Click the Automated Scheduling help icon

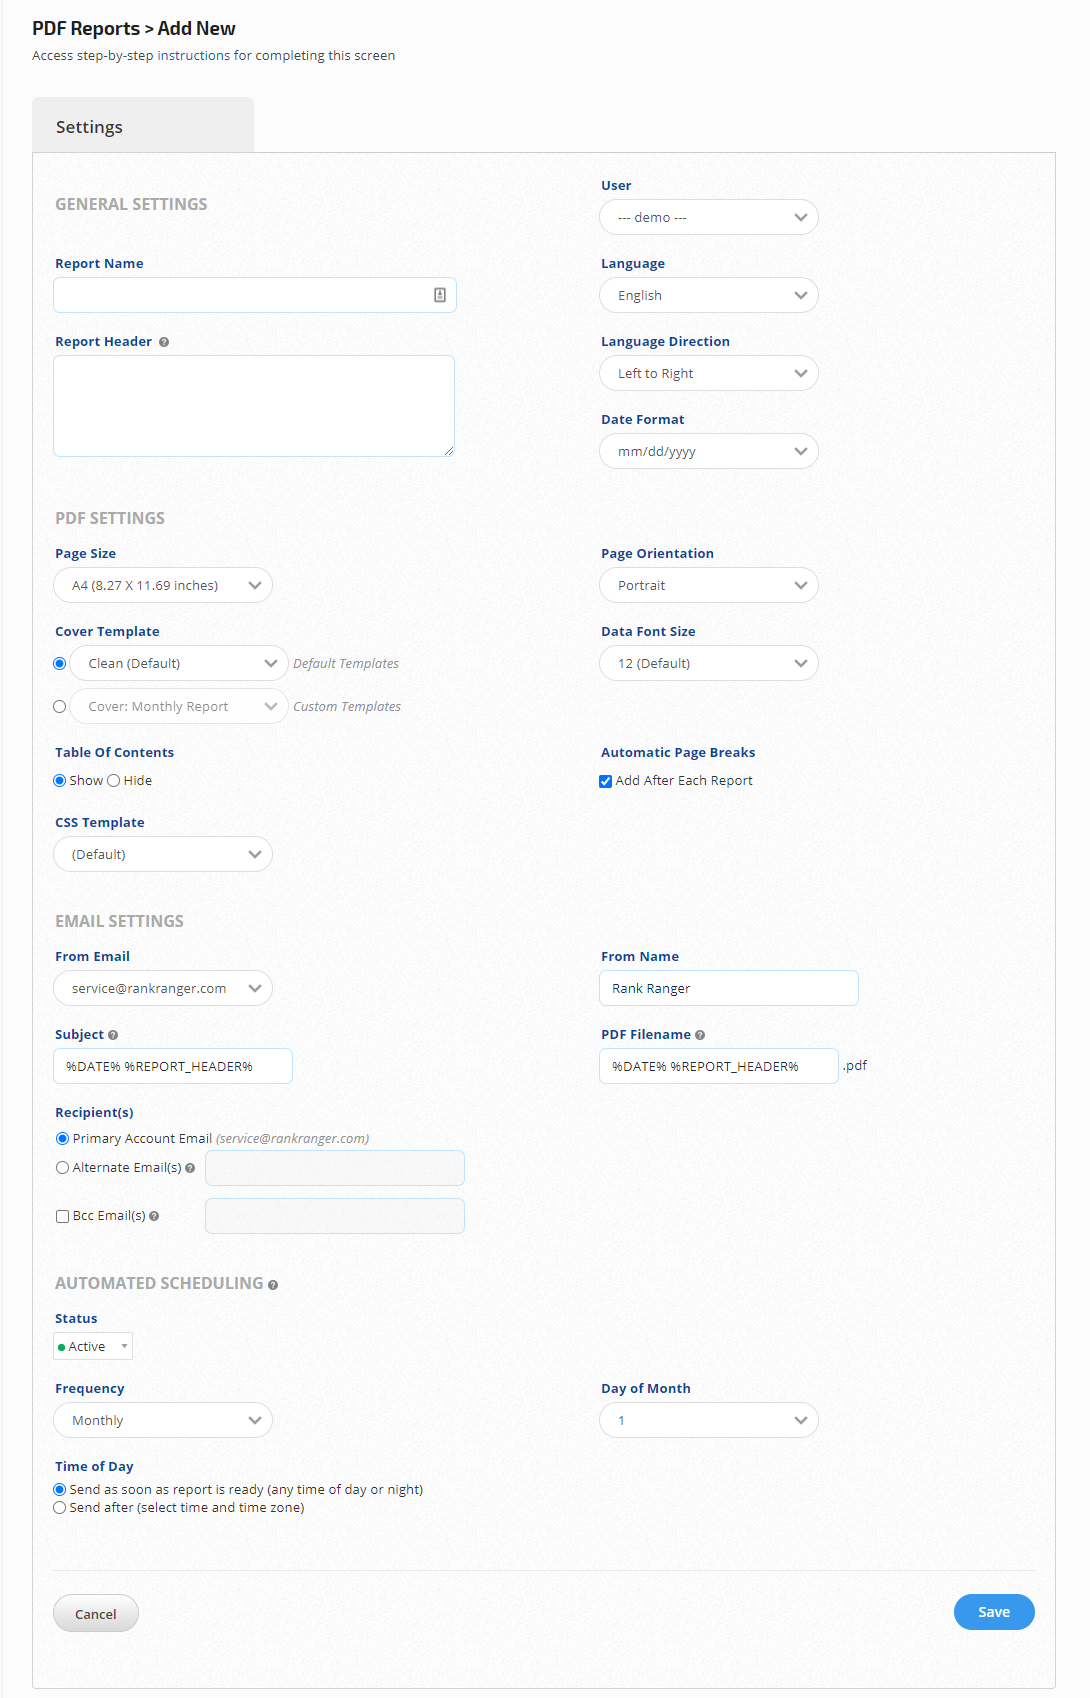[x=273, y=1285]
